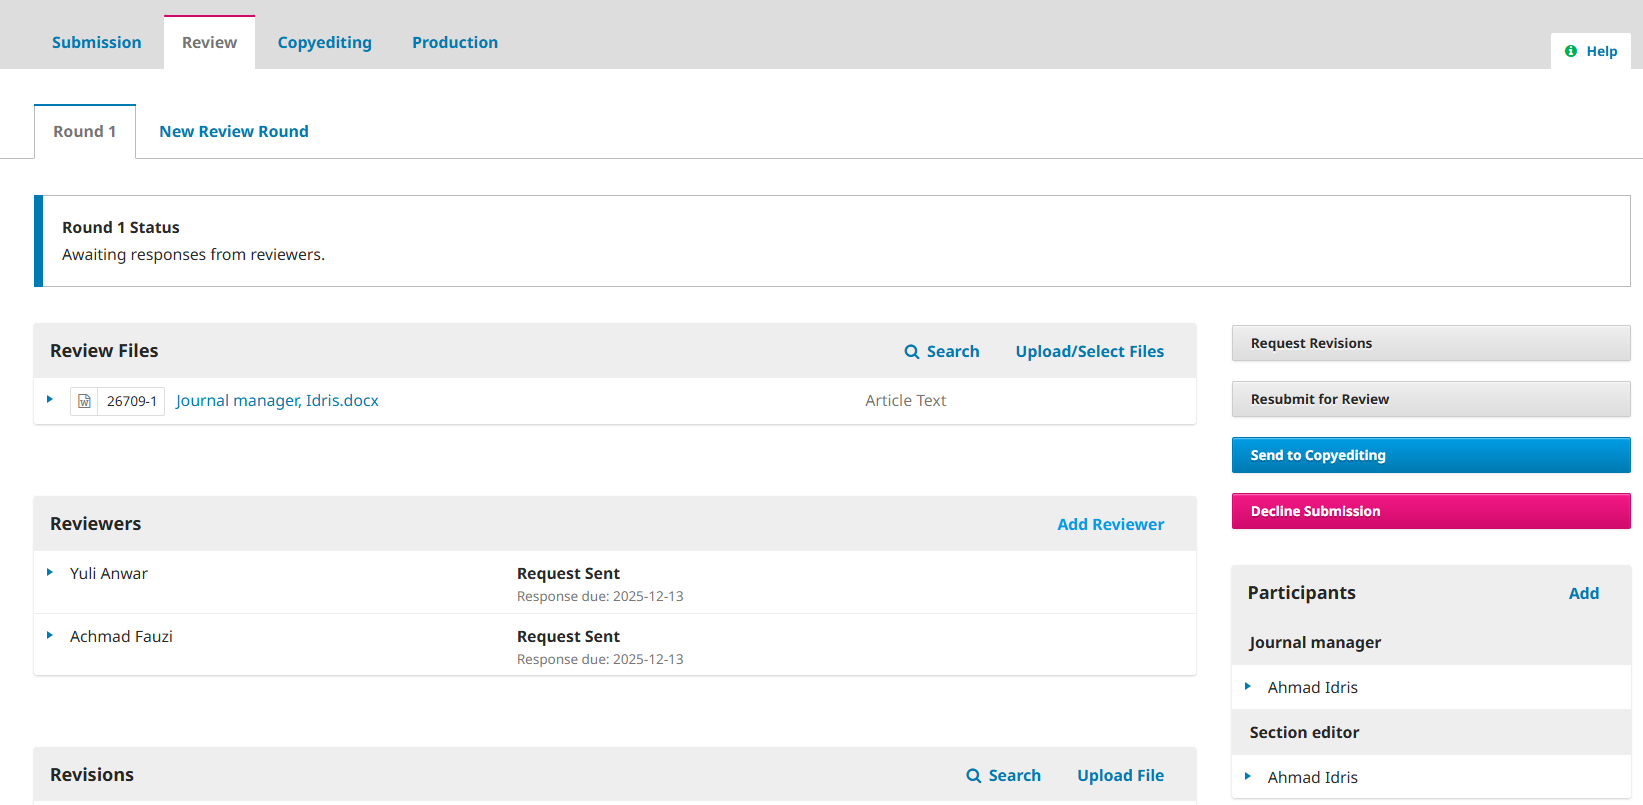Image resolution: width=1643 pixels, height=805 pixels.
Task: Expand the review file 26709-1 row
Action: click(x=50, y=400)
